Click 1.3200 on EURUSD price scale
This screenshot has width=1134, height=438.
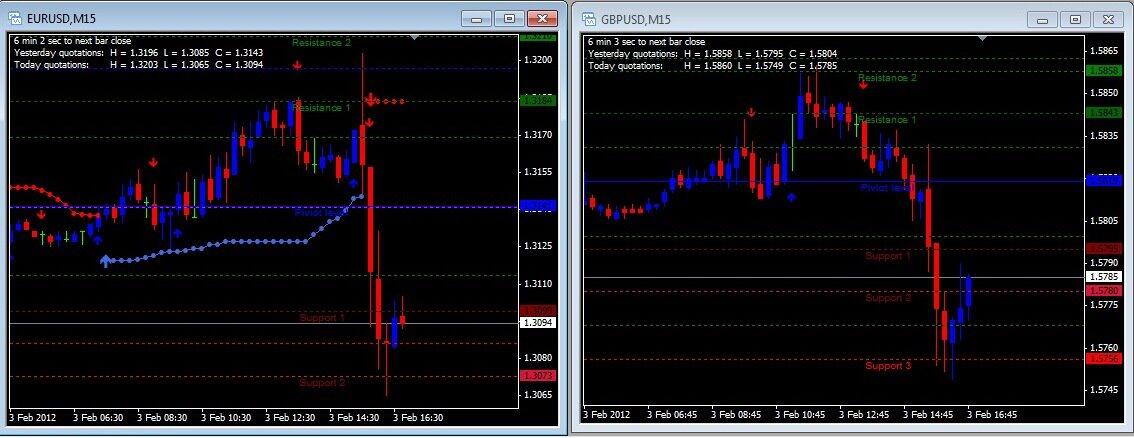[x=538, y=59]
